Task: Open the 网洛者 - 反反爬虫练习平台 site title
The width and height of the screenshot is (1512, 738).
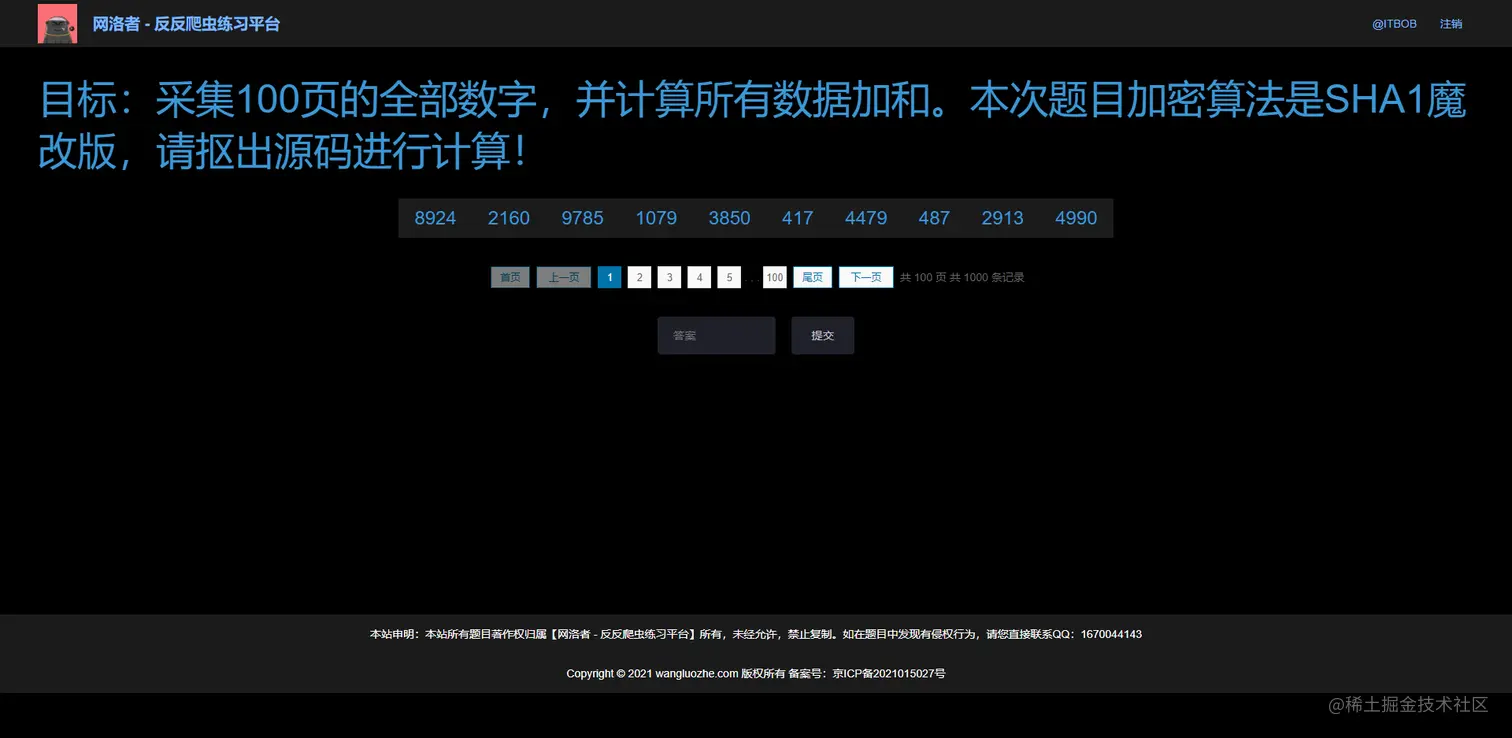Action: click(x=186, y=24)
